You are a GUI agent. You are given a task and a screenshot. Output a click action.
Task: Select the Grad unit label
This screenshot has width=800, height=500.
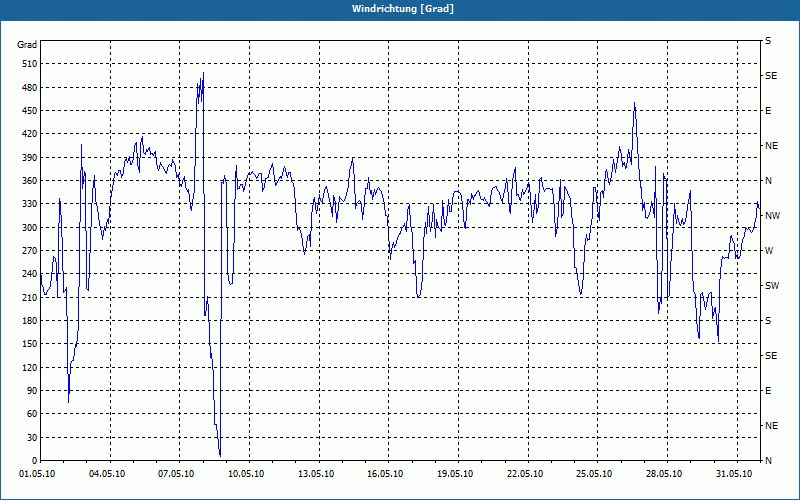[x=27, y=45]
